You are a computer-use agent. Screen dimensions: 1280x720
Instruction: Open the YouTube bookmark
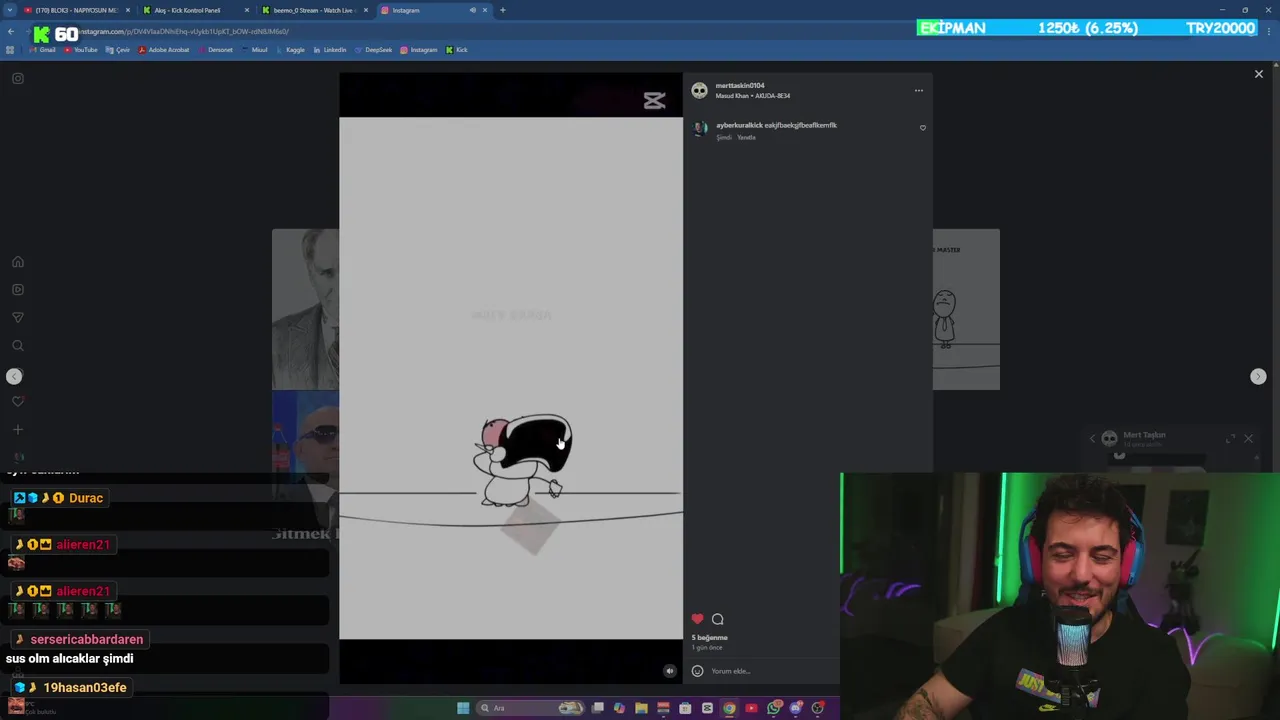click(x=80, y=50)
